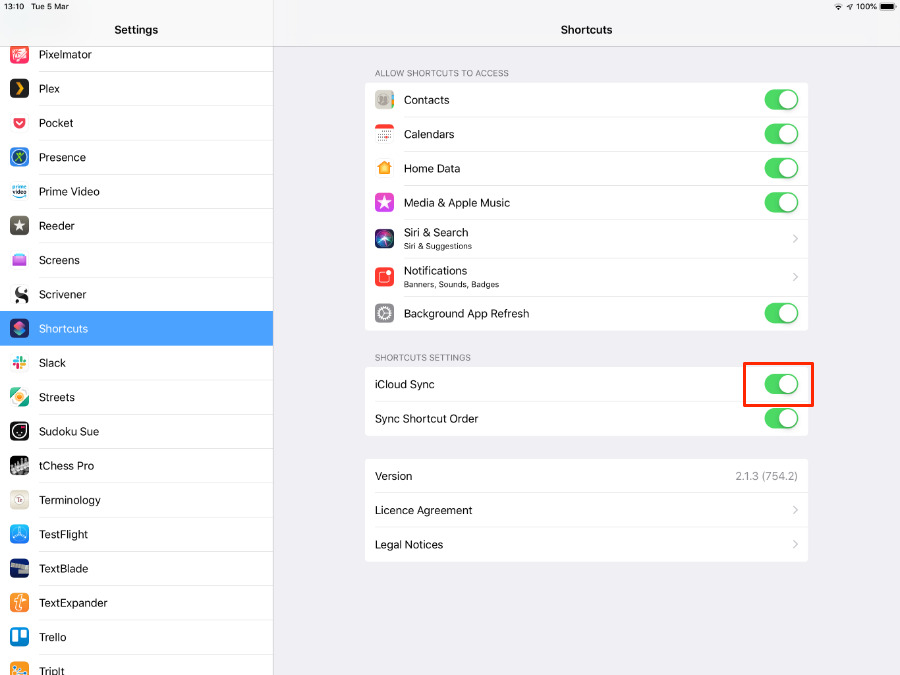Tap the 'TextExpander' app name
900x675 pixels.
[x=73, y=603]
